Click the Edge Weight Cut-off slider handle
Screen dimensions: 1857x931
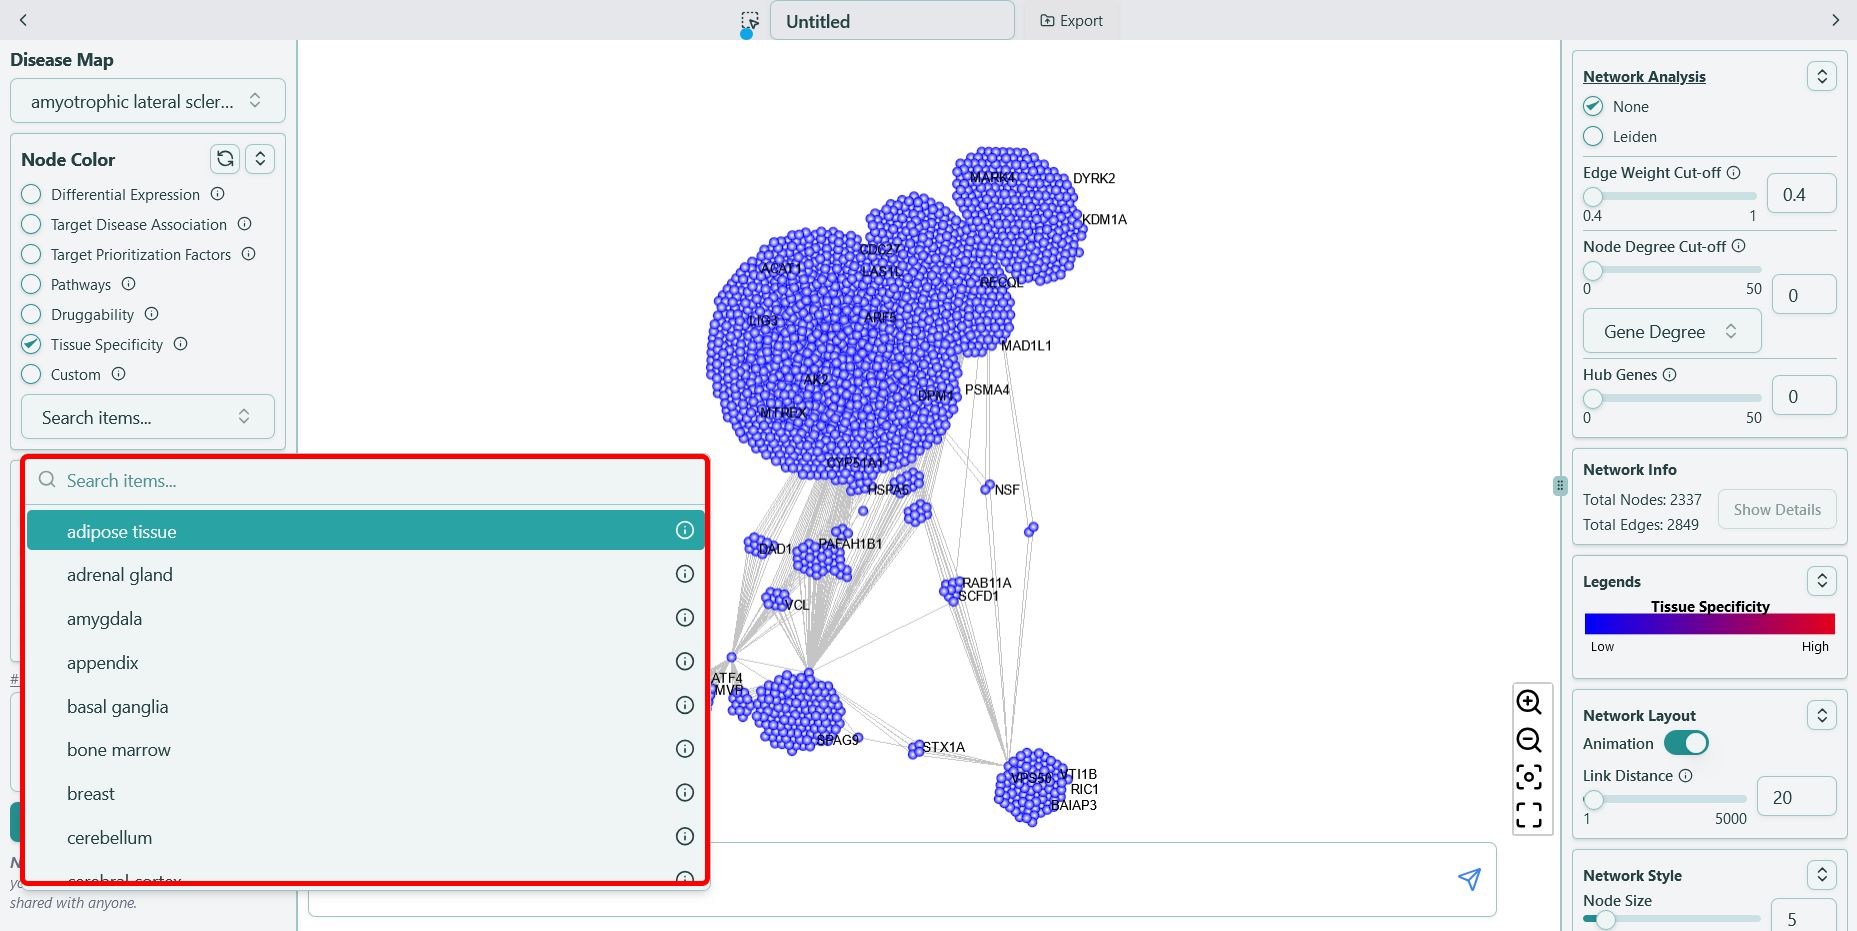1592,197
